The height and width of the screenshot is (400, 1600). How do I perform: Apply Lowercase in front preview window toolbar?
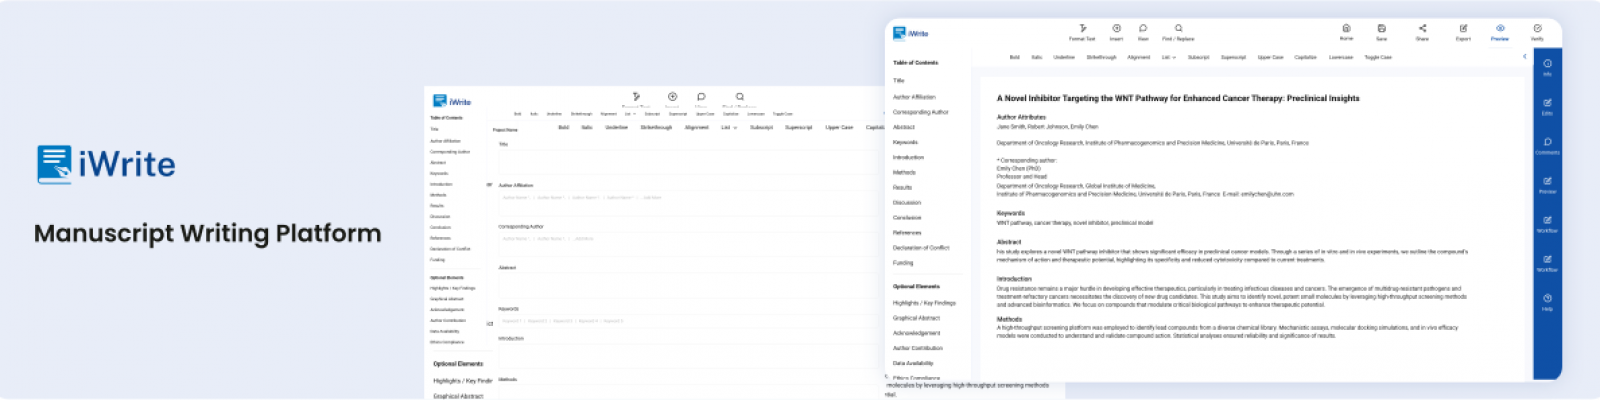click(x=1341, y=57)
